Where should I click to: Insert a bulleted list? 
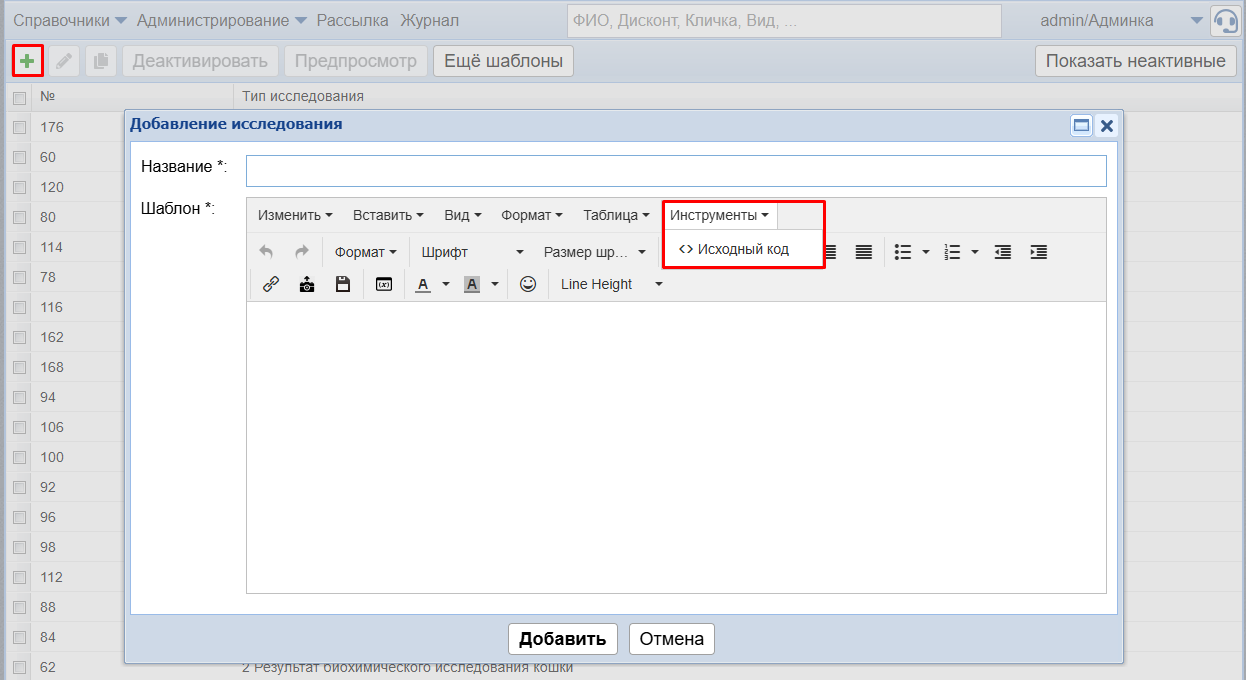(x=903, y=252)
